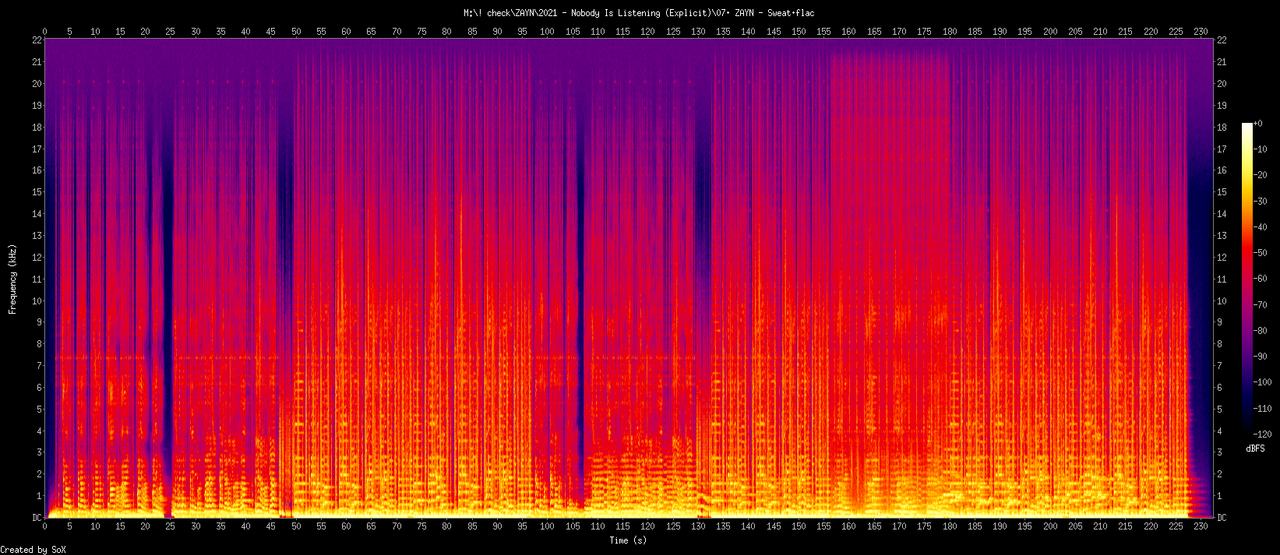Click the "-90" label on the dBFS scale
This screenshot has width=1280, height=555.
[1262, 356]
